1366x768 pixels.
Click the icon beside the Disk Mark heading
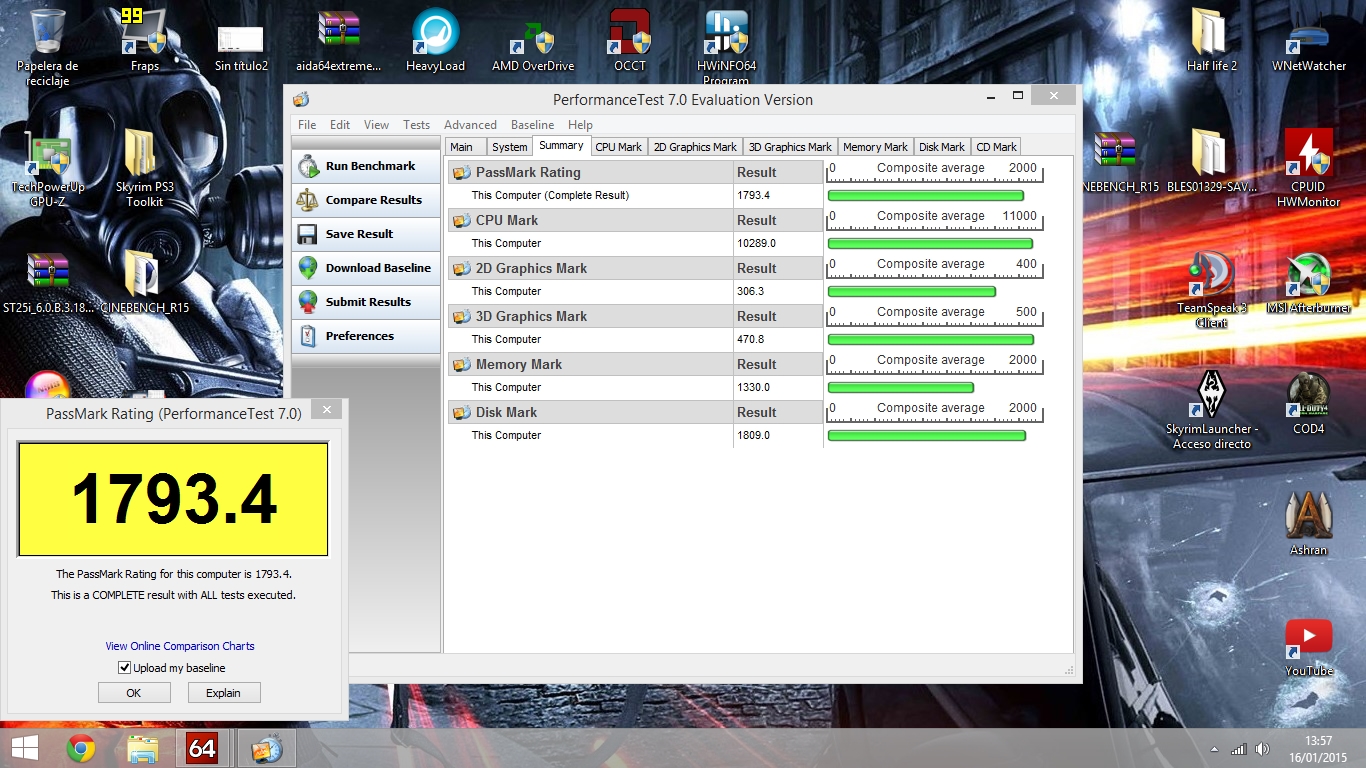pos(461,412)
